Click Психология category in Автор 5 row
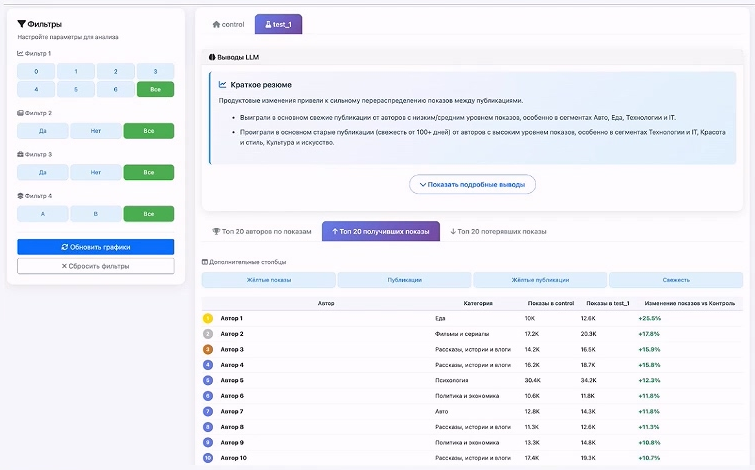Image resolution: width=755 pixels, height=470 pixels. pos(452,380)
